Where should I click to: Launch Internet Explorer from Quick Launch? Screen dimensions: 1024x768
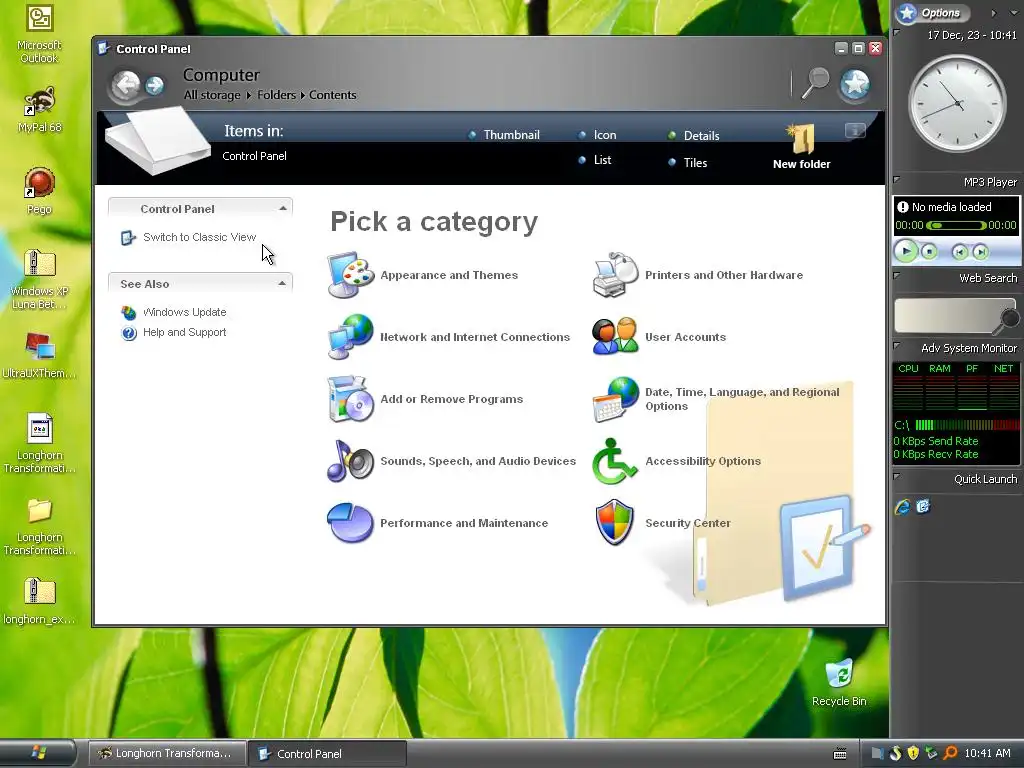(903, 506)
